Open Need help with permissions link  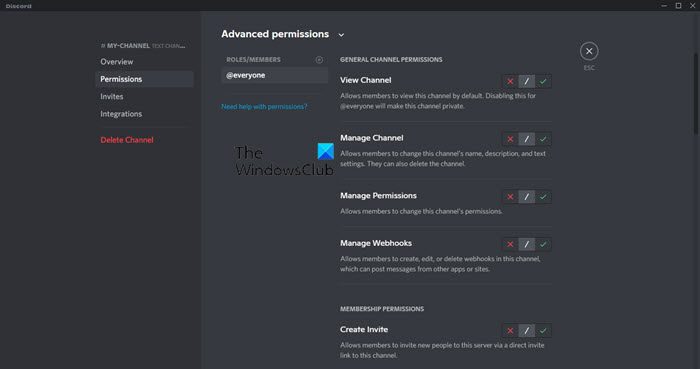tap(264, 107)
